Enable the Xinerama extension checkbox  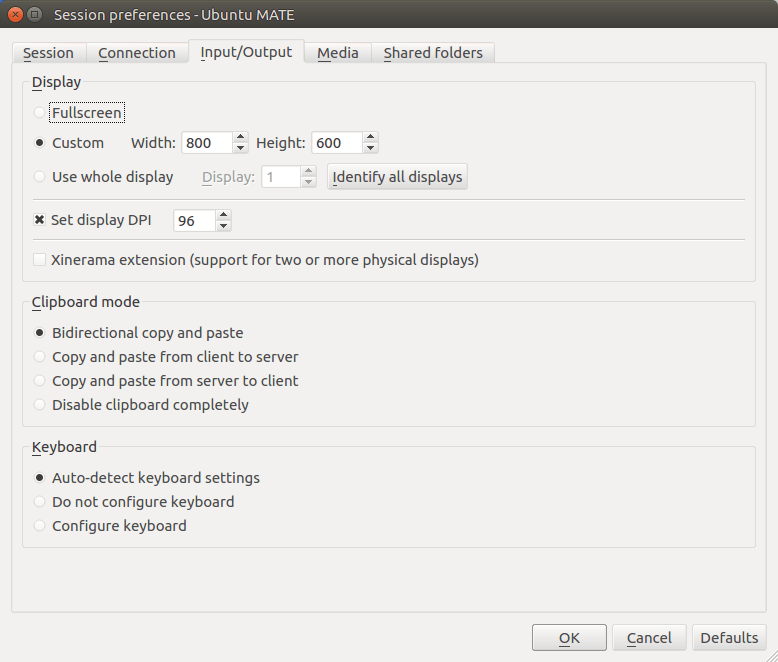(x=40, y=260)
